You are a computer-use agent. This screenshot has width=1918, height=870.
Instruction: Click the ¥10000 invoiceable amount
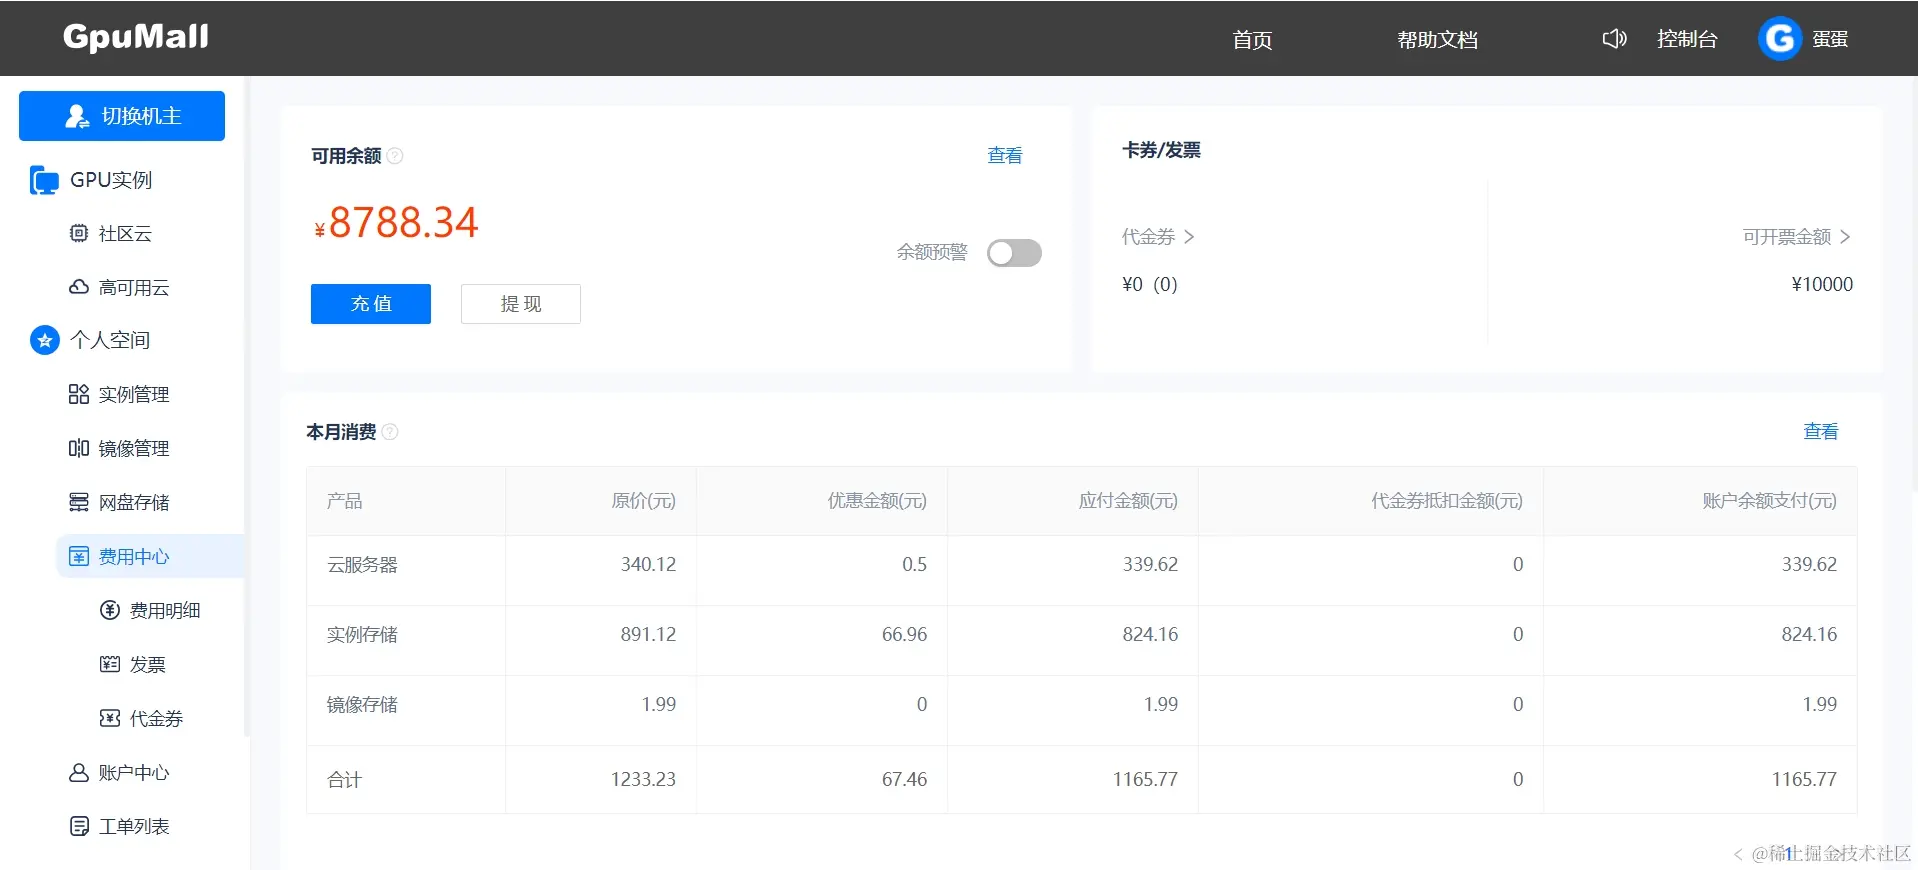tap(1822, 284)
